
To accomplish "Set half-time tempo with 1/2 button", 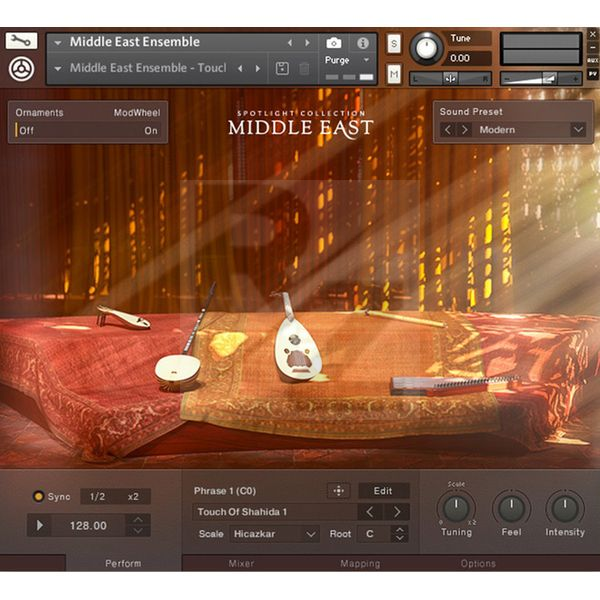I will (x=97, y=496).
